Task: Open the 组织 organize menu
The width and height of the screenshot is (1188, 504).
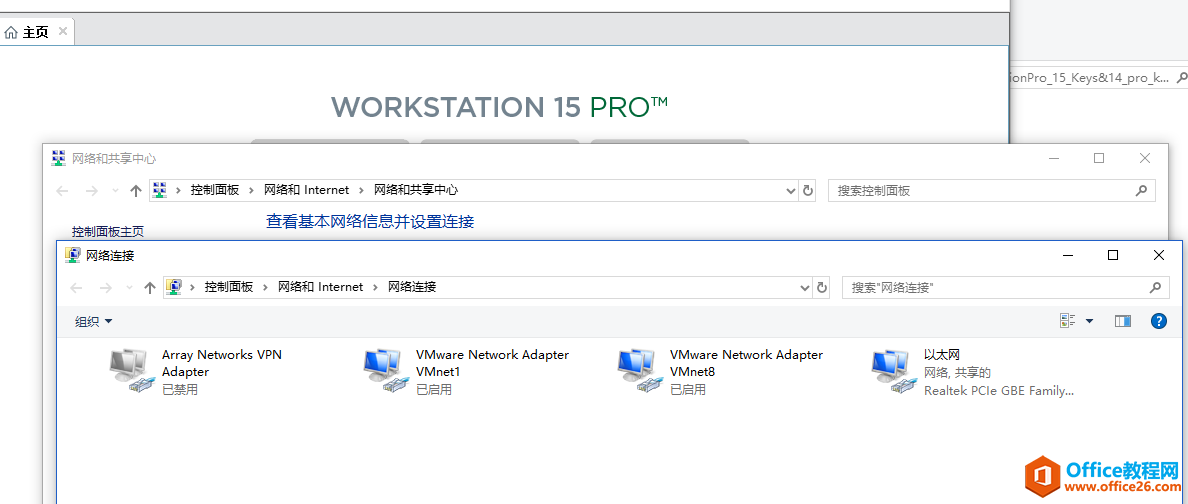Action: [x=94, y=321]
